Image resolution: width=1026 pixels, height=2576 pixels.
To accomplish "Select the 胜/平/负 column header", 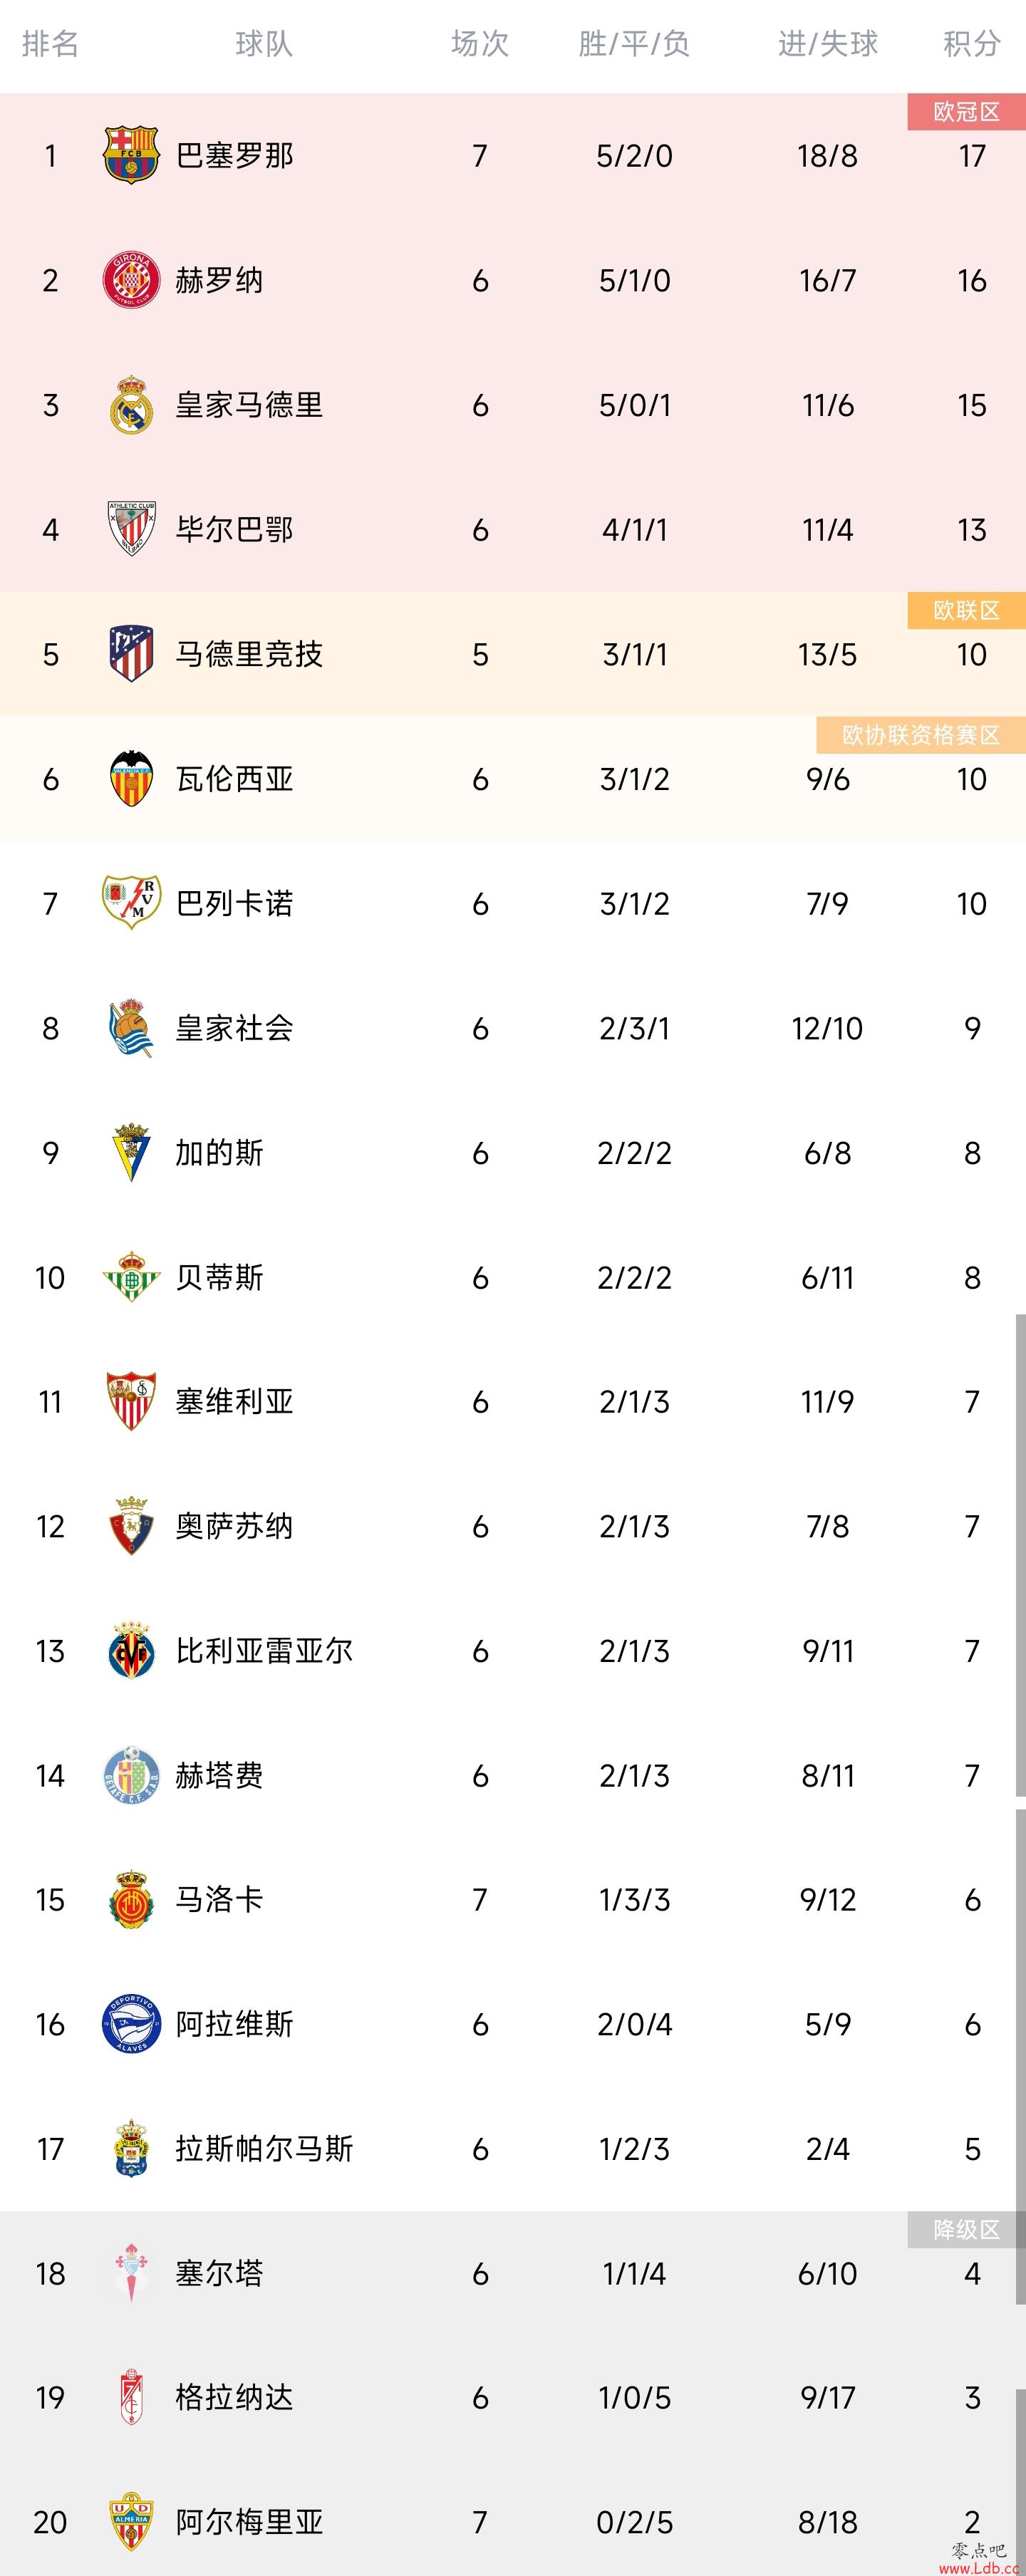I will coord(634,44).
